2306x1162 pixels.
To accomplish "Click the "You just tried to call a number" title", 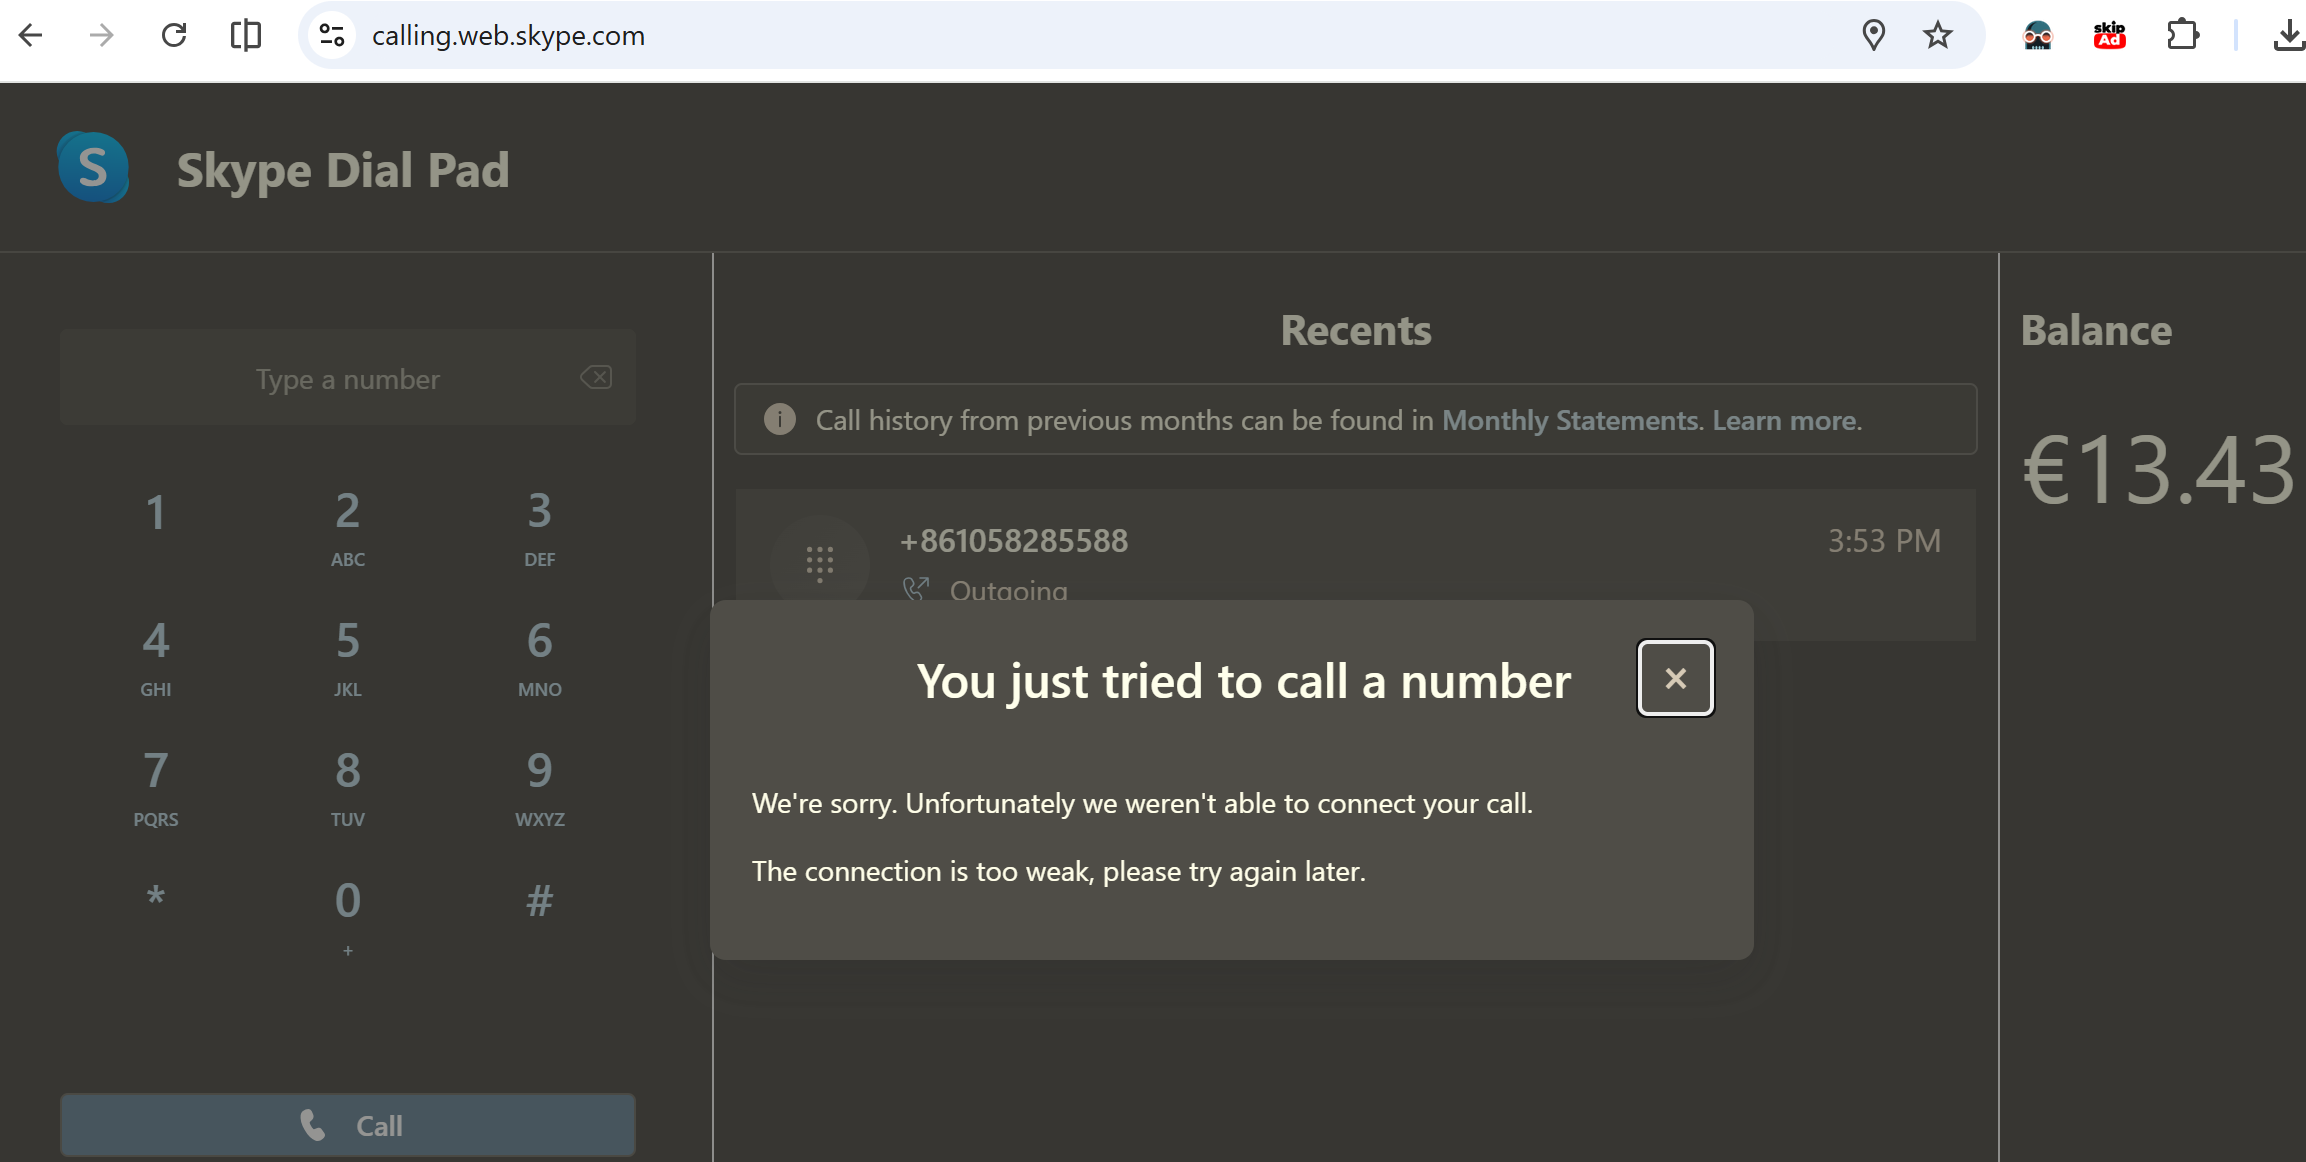I will click(x=1244, y=681).
